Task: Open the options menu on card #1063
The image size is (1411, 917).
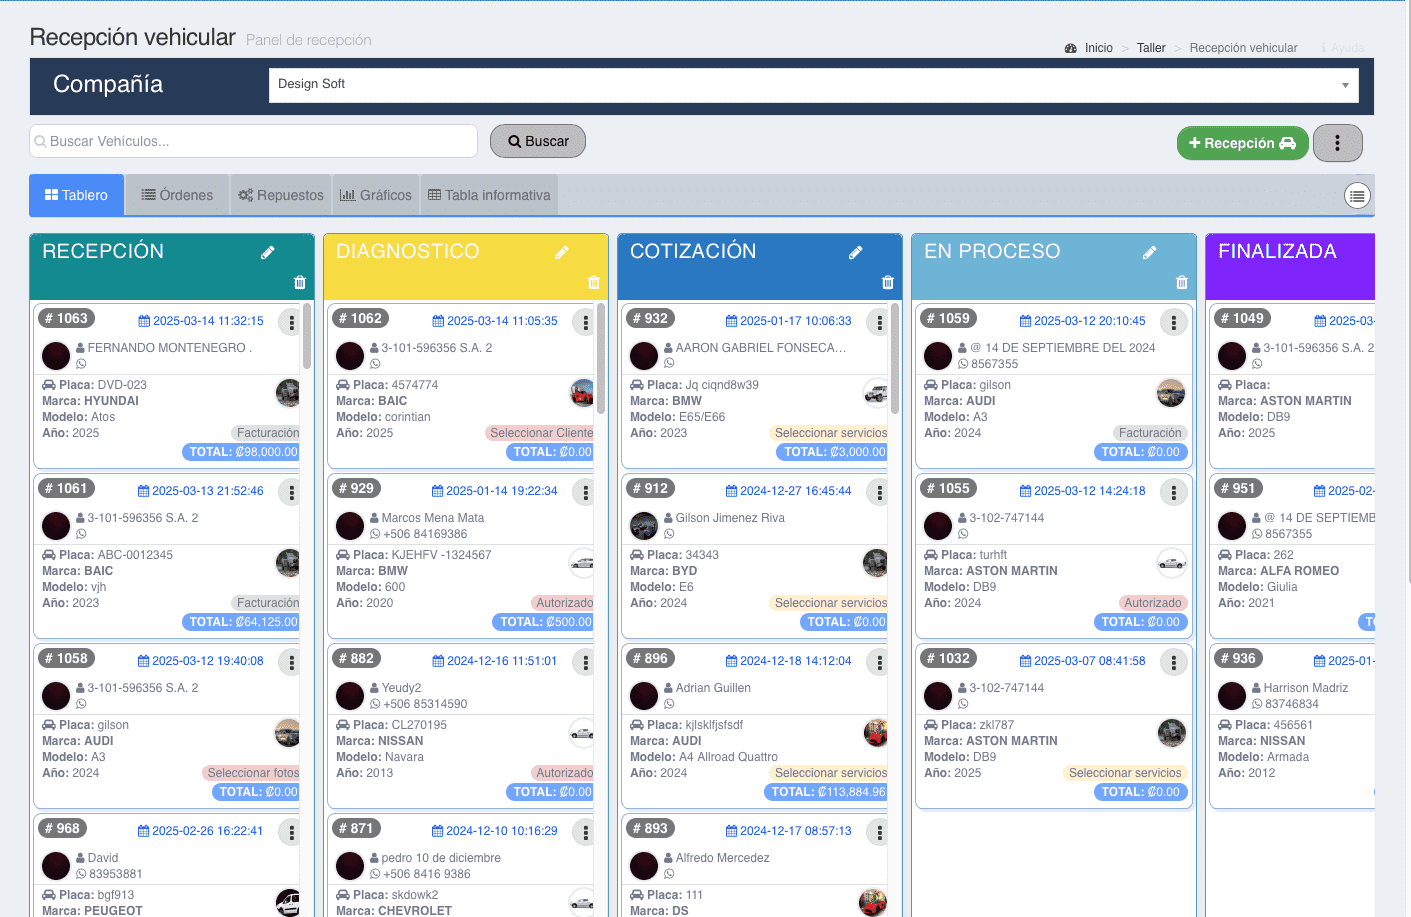Action: (290, 321)
